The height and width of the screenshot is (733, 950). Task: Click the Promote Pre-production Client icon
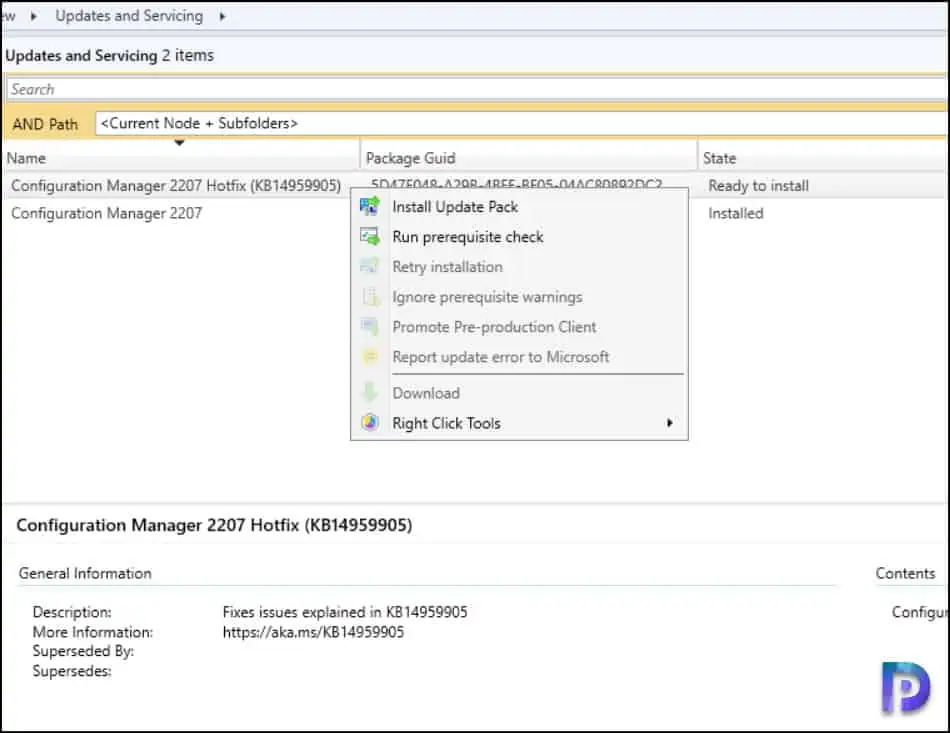point(370,327)
